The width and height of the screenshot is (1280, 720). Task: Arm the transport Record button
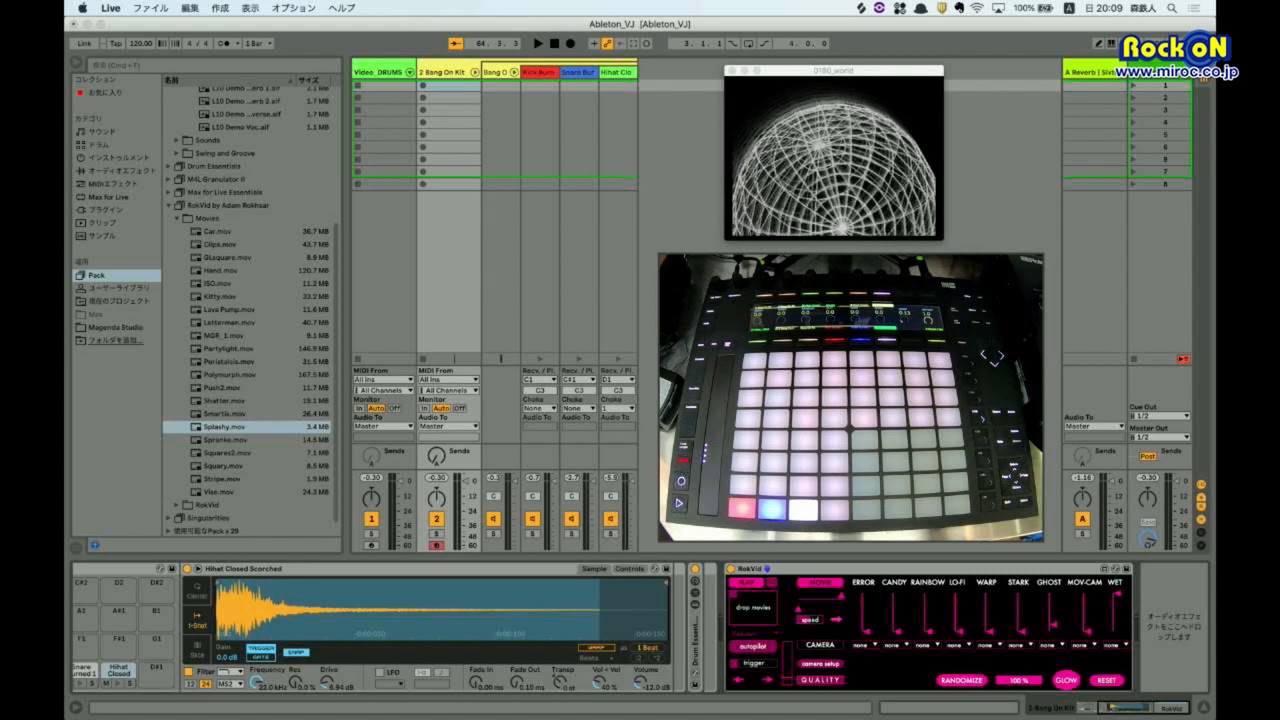(x=570, y=43)
